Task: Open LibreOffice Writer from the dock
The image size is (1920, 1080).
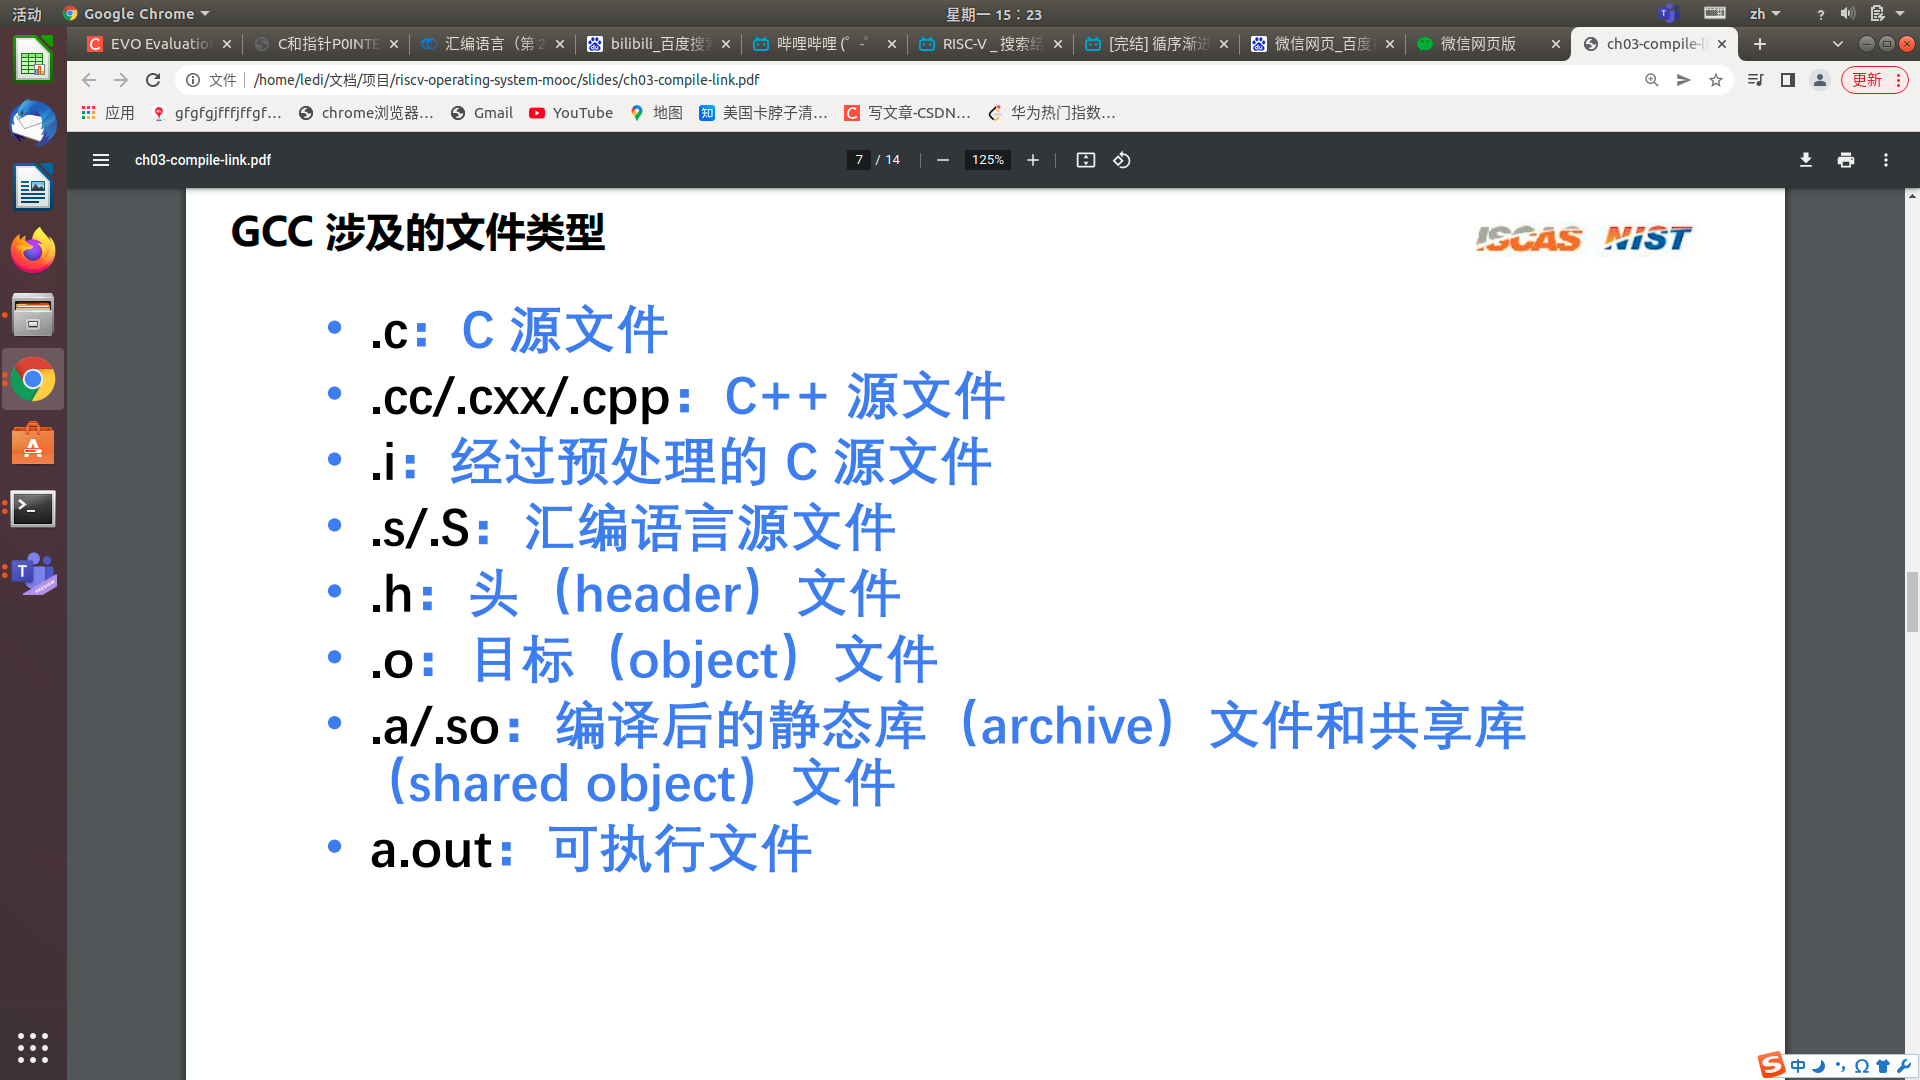Action: click(x=33, y=187)
